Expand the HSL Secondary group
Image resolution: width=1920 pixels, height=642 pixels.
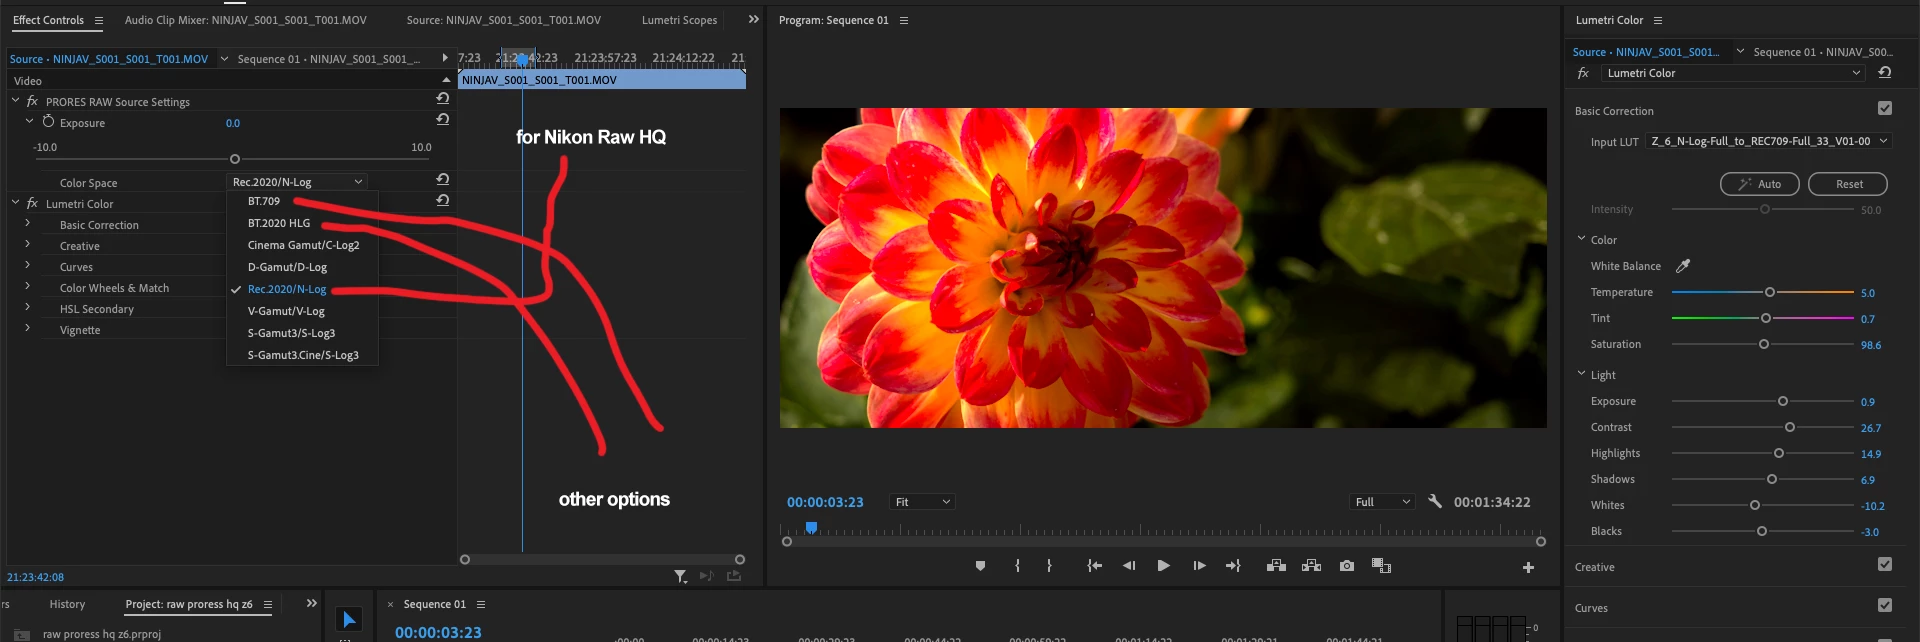(x=27, y=307)
